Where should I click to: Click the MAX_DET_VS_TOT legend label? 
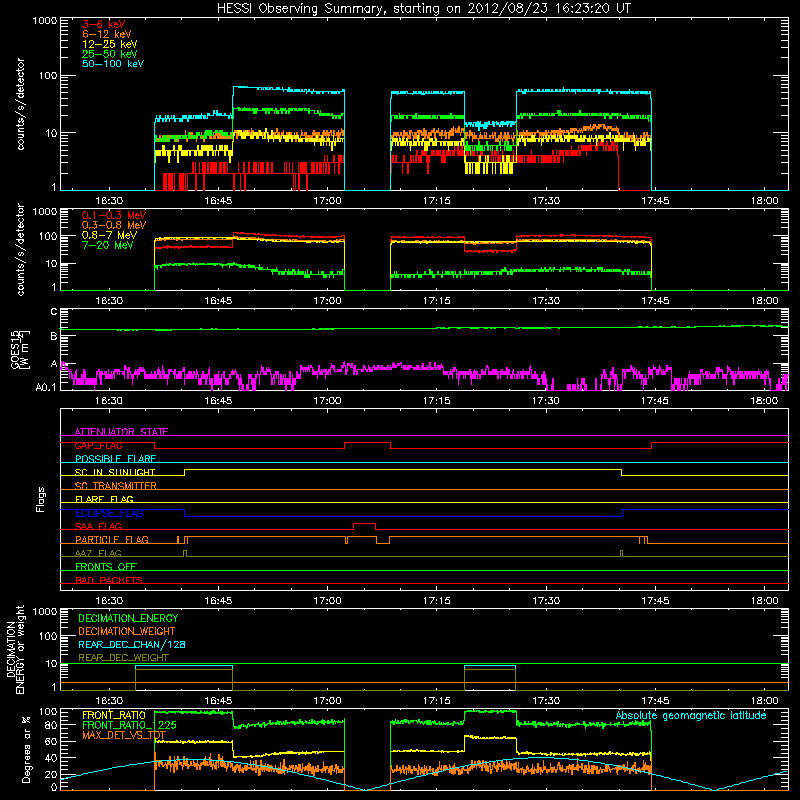click(x=124, y=735)
